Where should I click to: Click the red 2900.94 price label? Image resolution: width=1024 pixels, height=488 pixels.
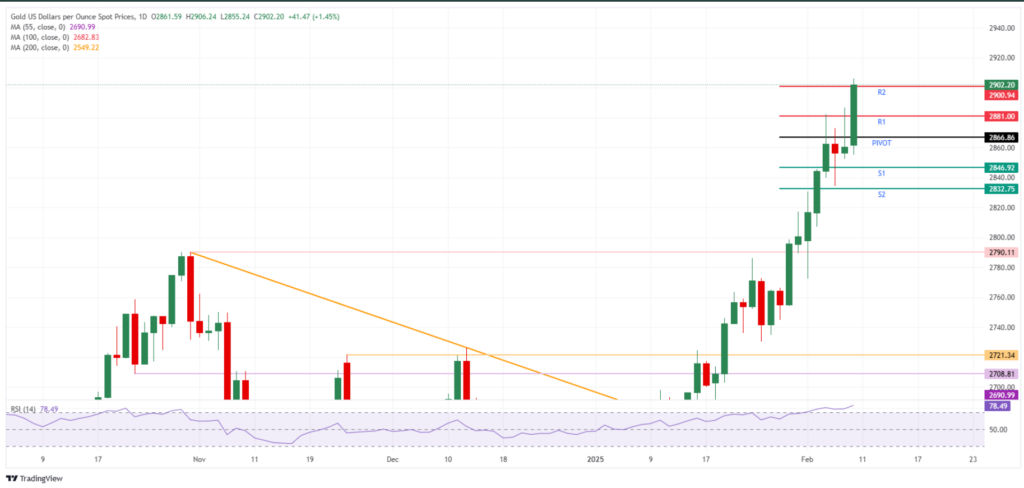click(x=1003, y=95)
